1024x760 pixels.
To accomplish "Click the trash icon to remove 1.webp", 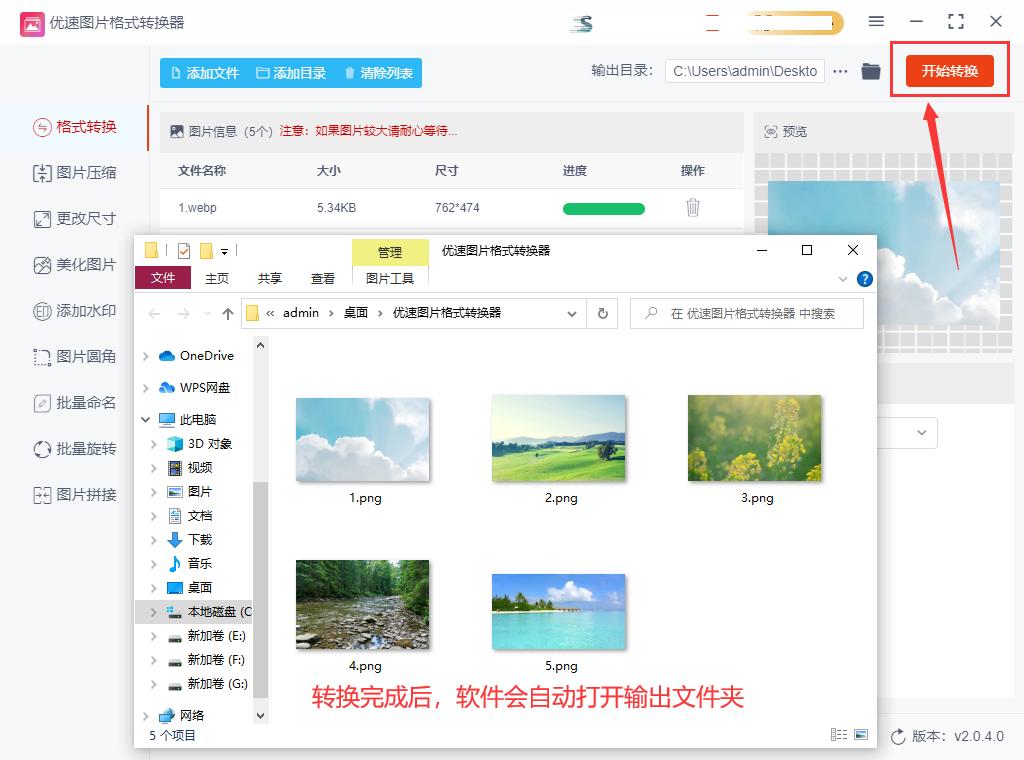I will (x=693, y=205).
